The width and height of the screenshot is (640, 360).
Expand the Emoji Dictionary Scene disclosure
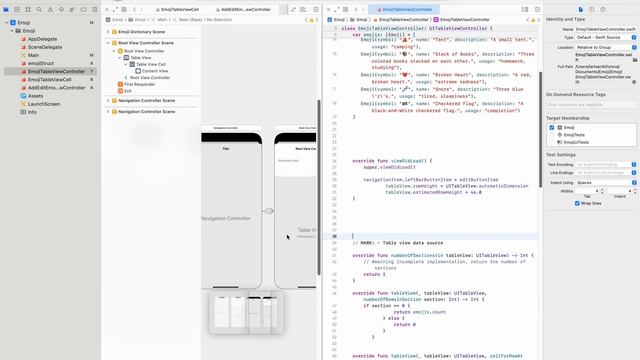pyautogui.click(x=108, y=31)
